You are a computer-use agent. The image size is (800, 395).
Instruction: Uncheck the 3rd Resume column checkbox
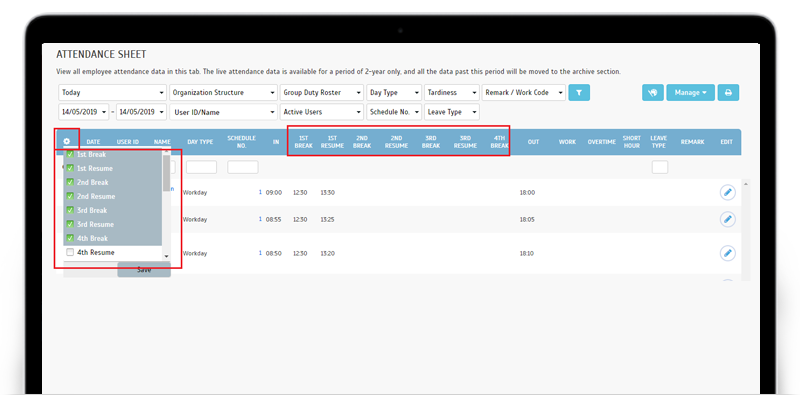click(x=70, y=224)
